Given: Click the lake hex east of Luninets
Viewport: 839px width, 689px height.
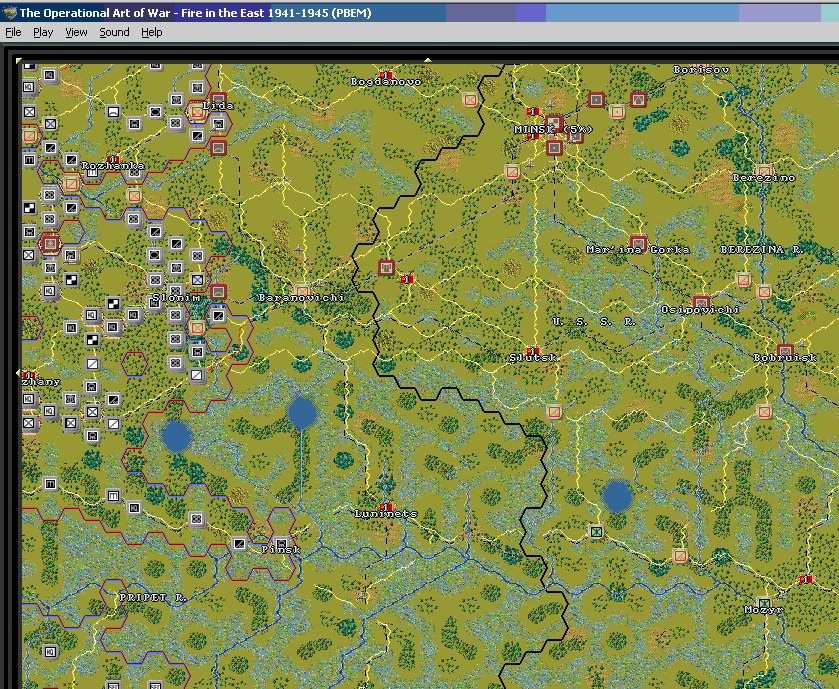Looking at the screenshot, I should [x=617, y=496].
